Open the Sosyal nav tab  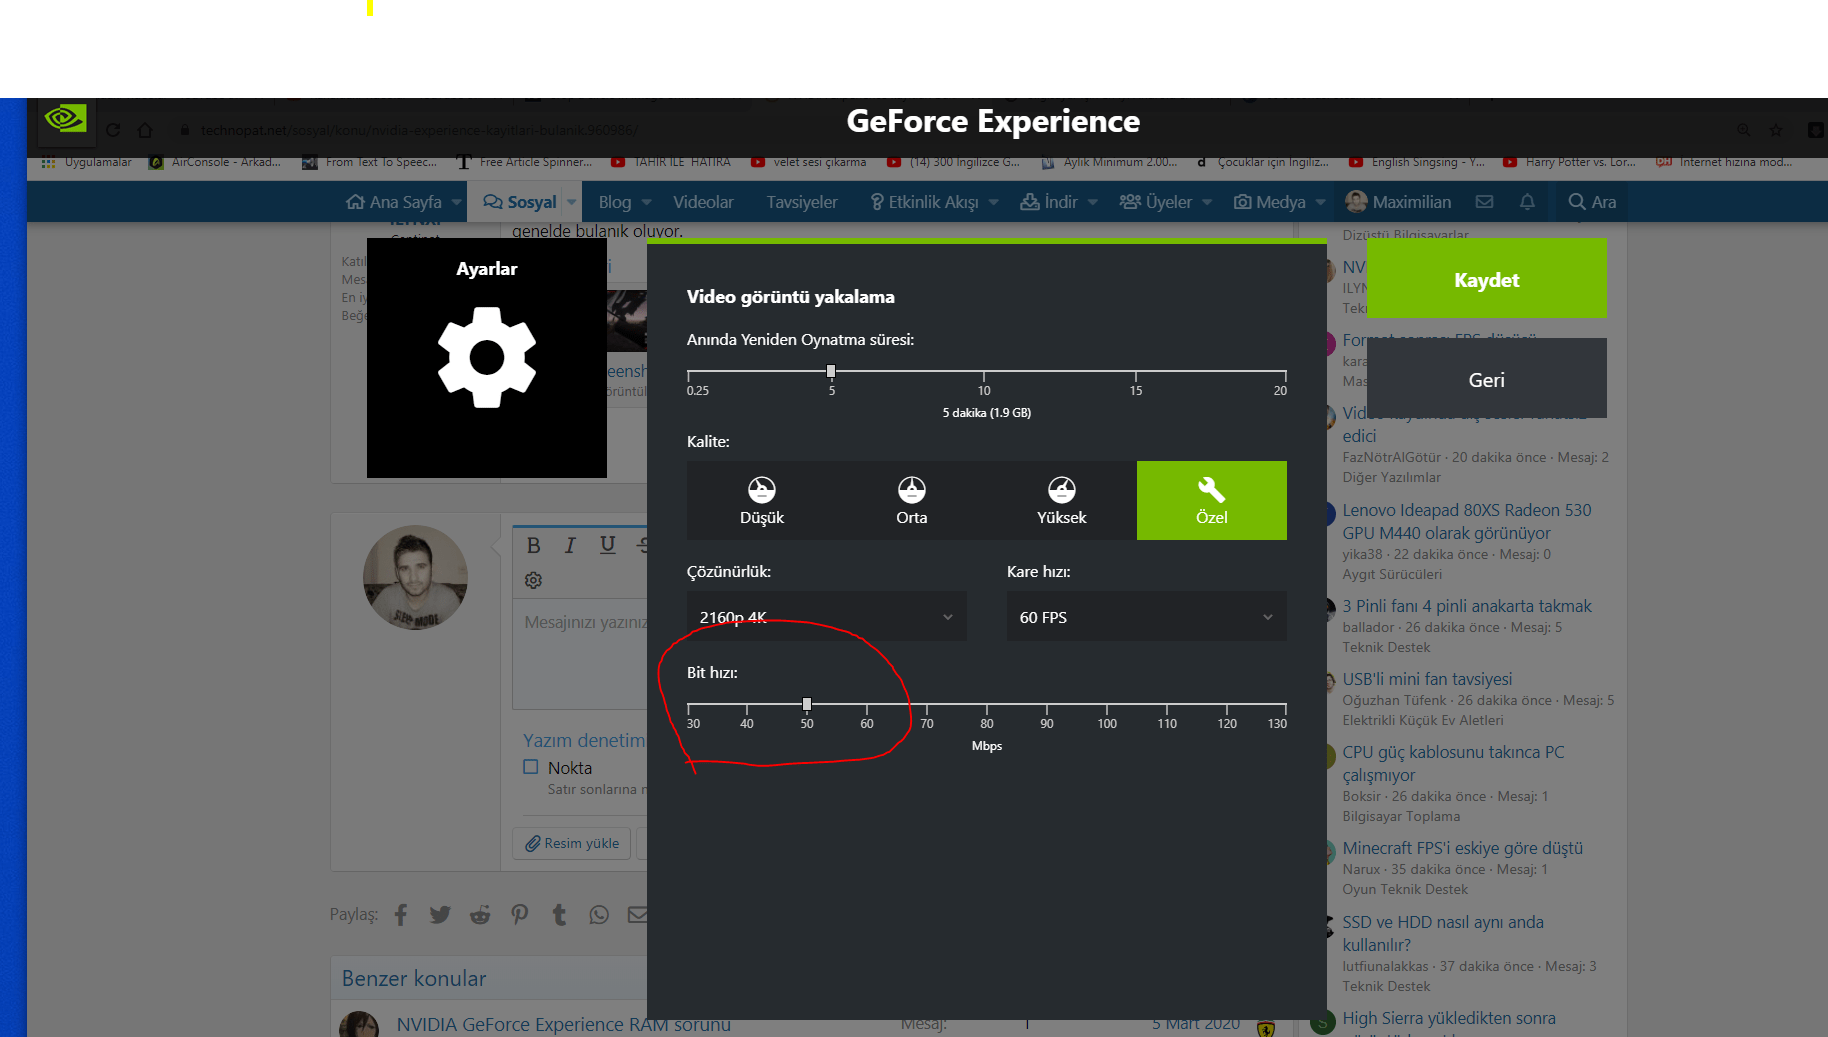pos(520,202)
